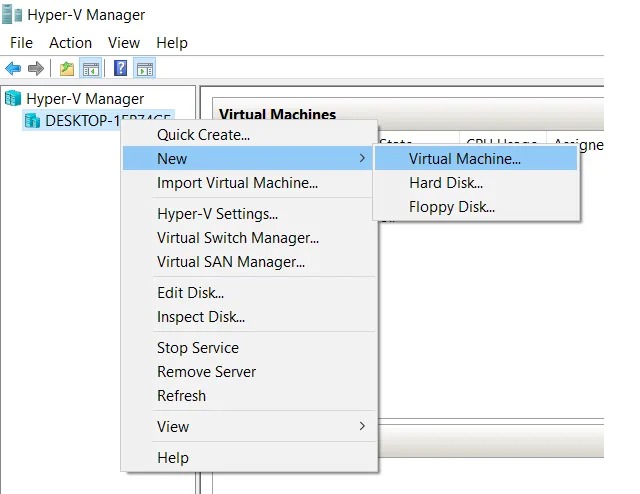Click the Virtual Machines panel heading
The image size is (640, 494).
pos(278,114)
